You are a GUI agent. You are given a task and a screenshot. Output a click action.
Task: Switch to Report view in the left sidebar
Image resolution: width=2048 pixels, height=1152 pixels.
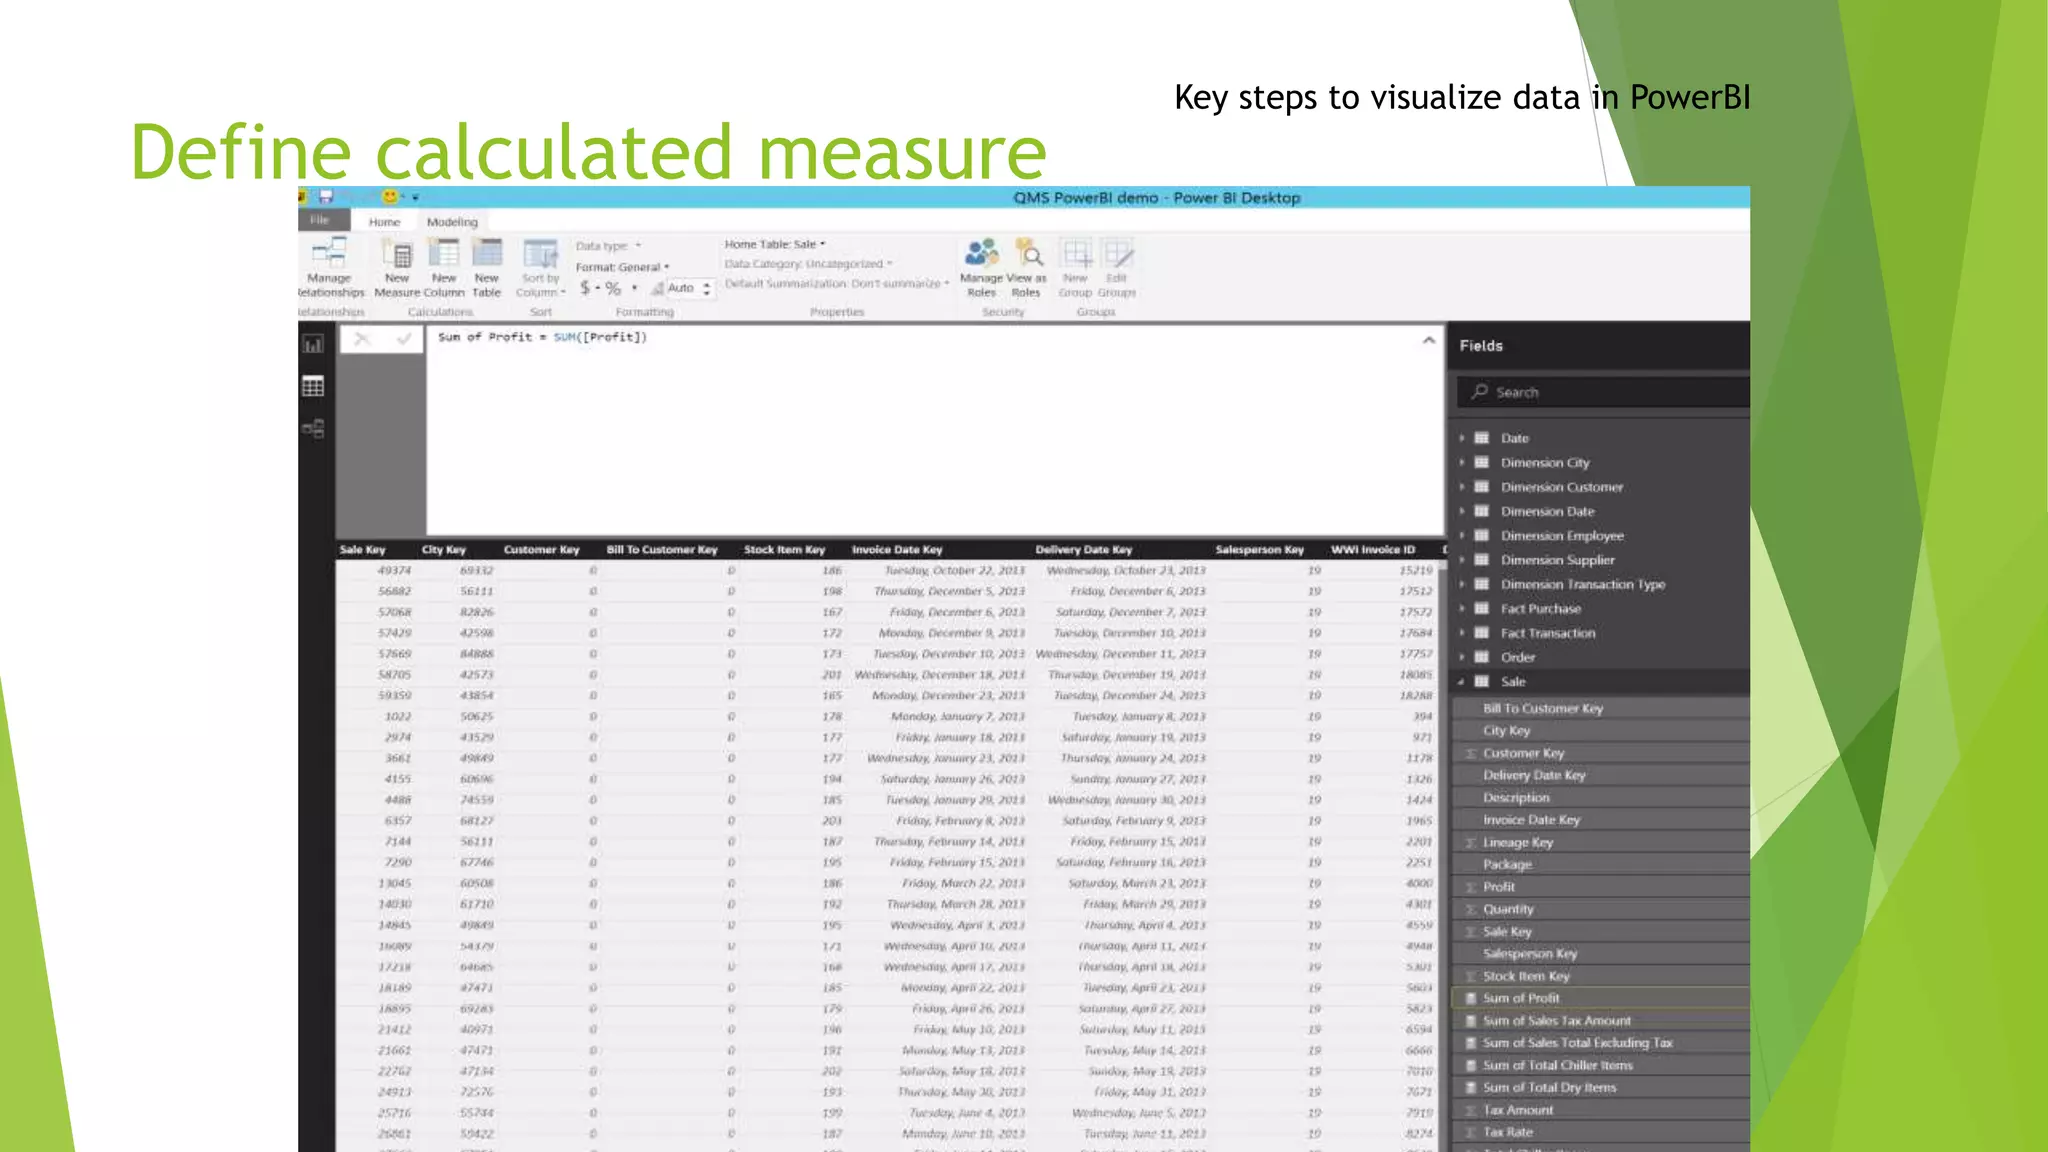(313, 344)
